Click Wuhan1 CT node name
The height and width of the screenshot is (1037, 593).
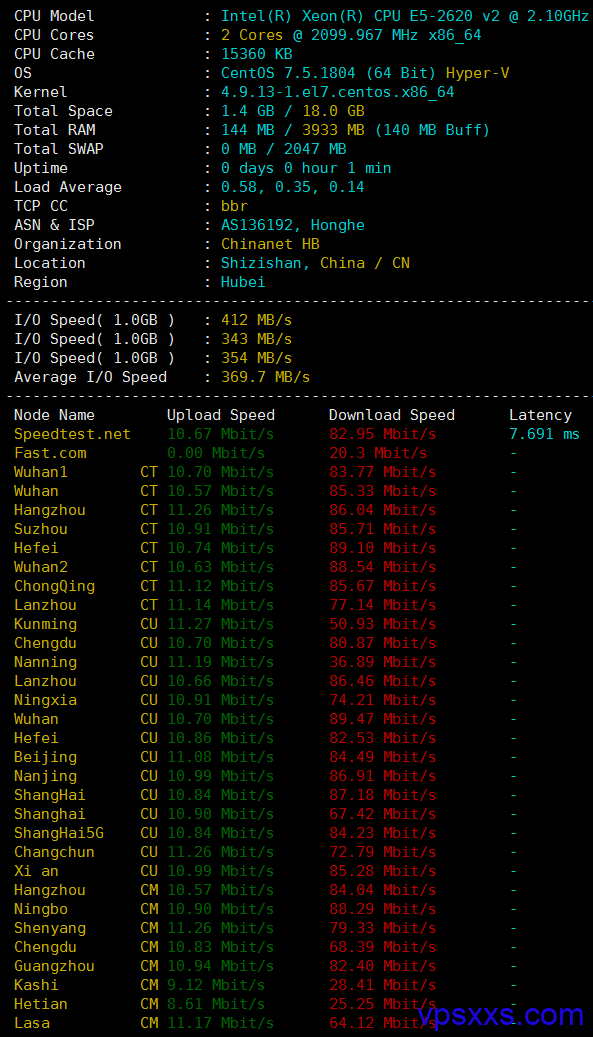click(x=41, y=472)
